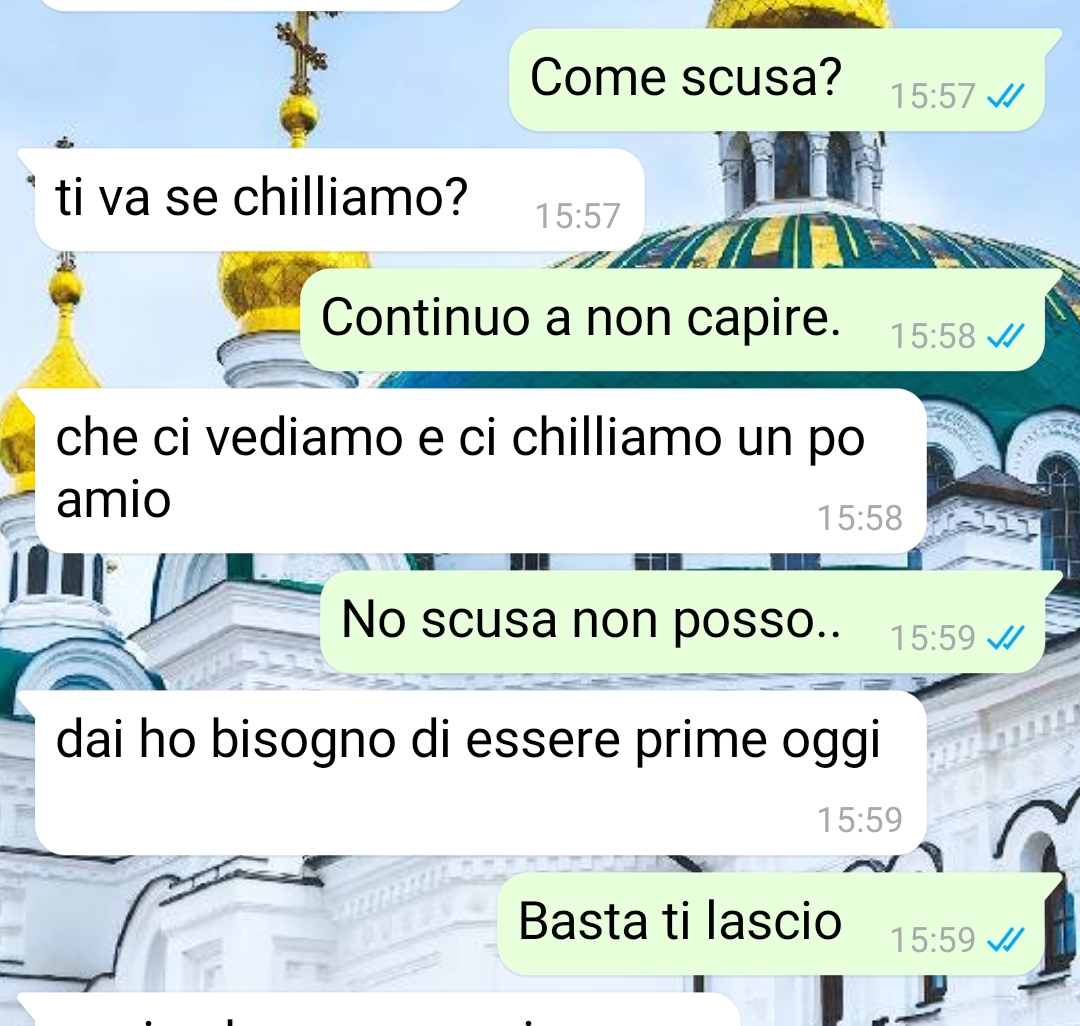1080x1026 pixels.
Task: Tap the 'Basta ti lascio' message bubble
Action: click(x=771, y=923)
